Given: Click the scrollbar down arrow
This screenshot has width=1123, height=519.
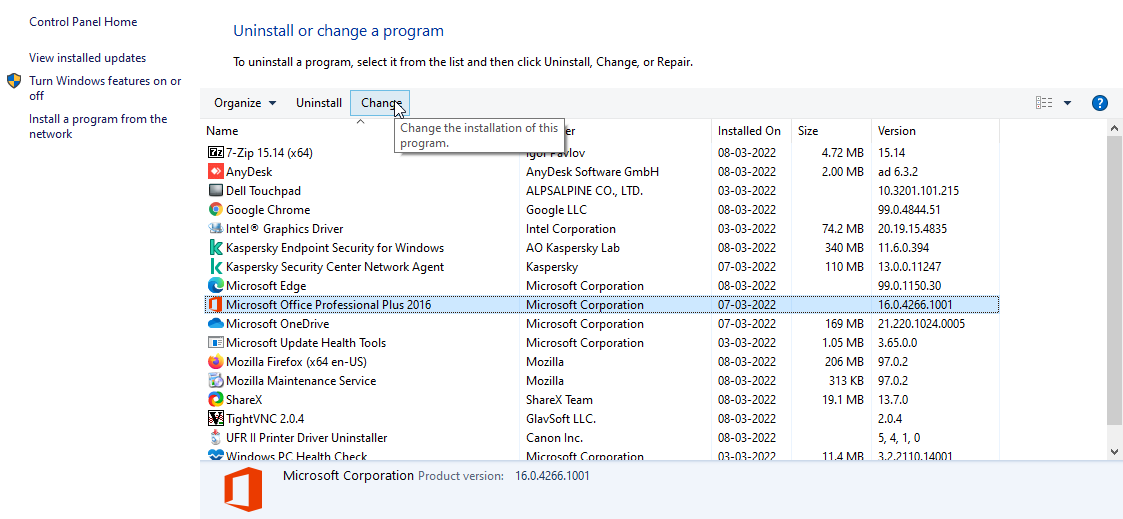Looking at the screenshot, I should point(1114,451).
